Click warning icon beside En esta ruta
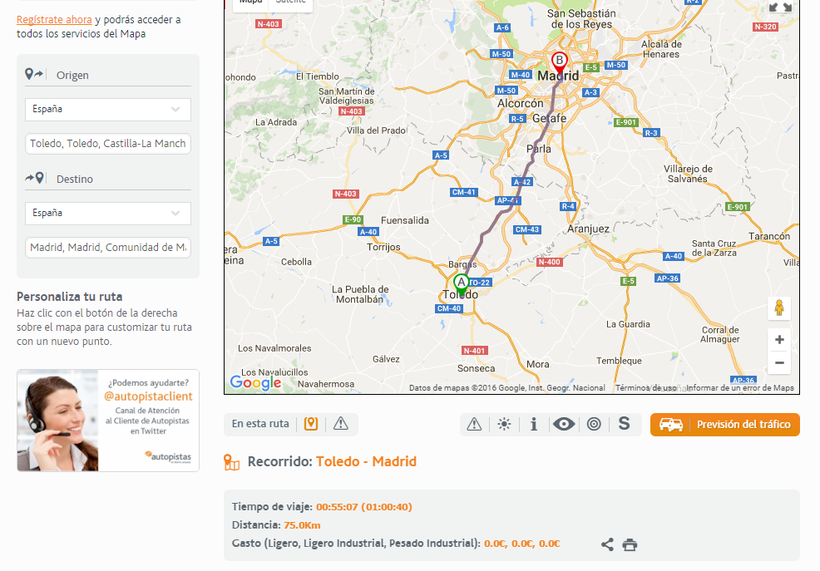 coord(341,424)
